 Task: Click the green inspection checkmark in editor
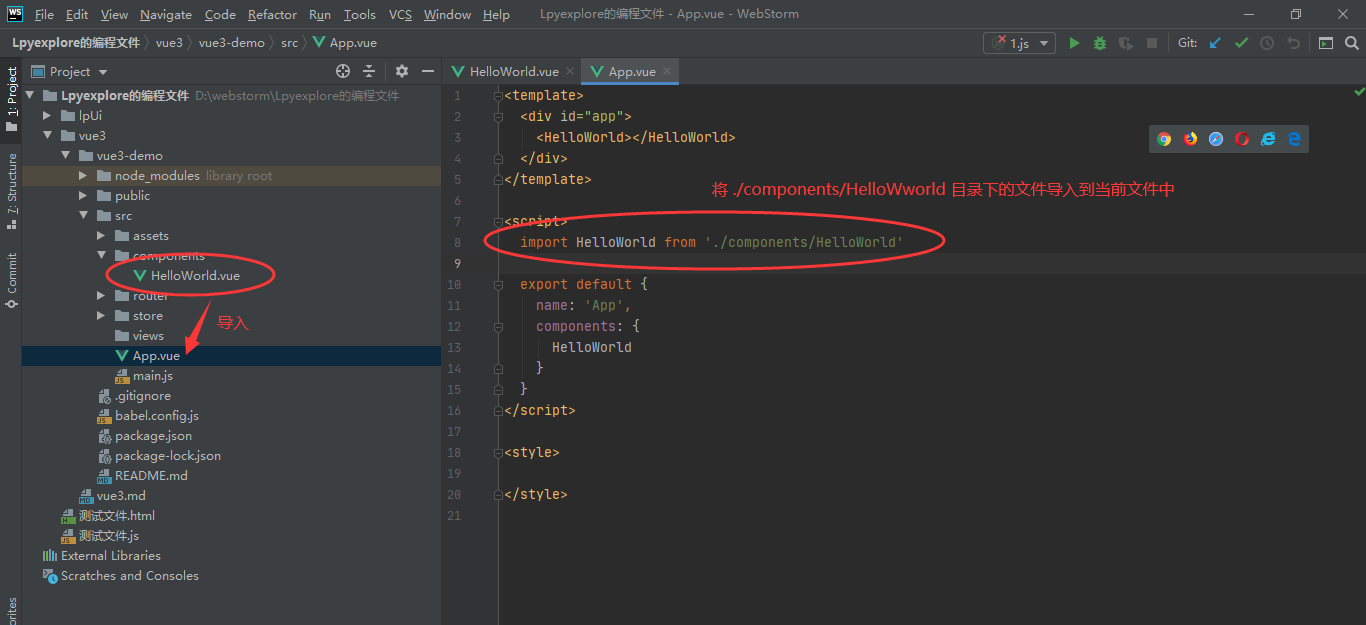(1359, 92)
